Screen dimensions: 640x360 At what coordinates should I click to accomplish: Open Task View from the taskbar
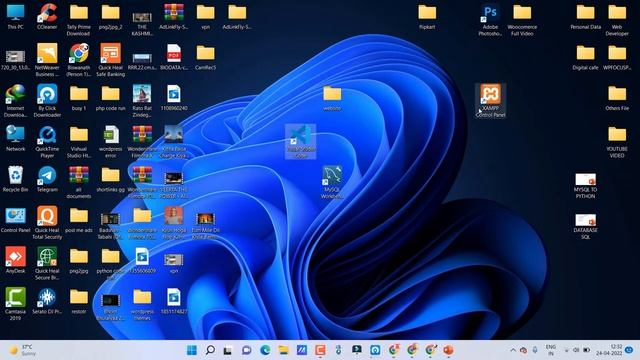click(228, 350)
